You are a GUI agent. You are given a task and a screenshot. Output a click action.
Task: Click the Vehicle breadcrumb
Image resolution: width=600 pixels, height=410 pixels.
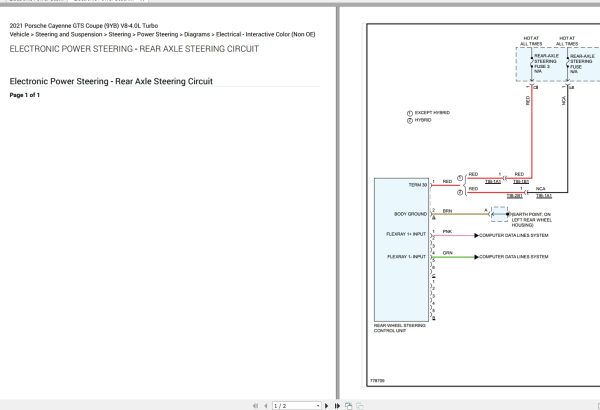(19, 34)
